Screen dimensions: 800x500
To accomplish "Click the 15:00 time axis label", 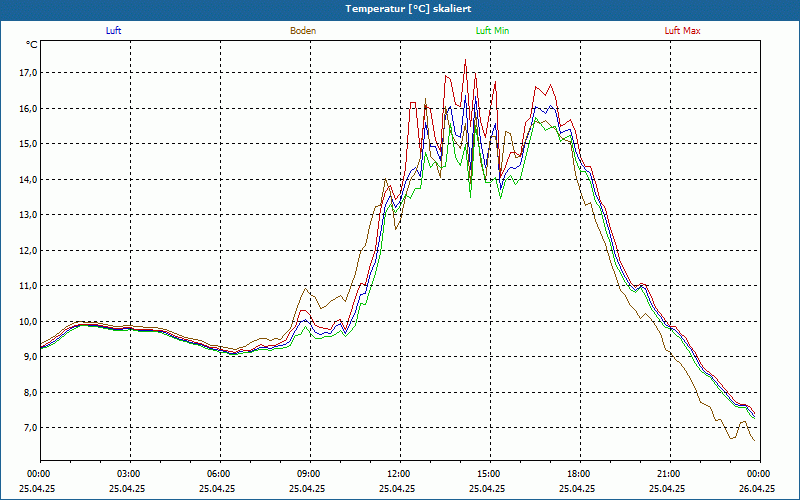I will (x=490, y=474).
